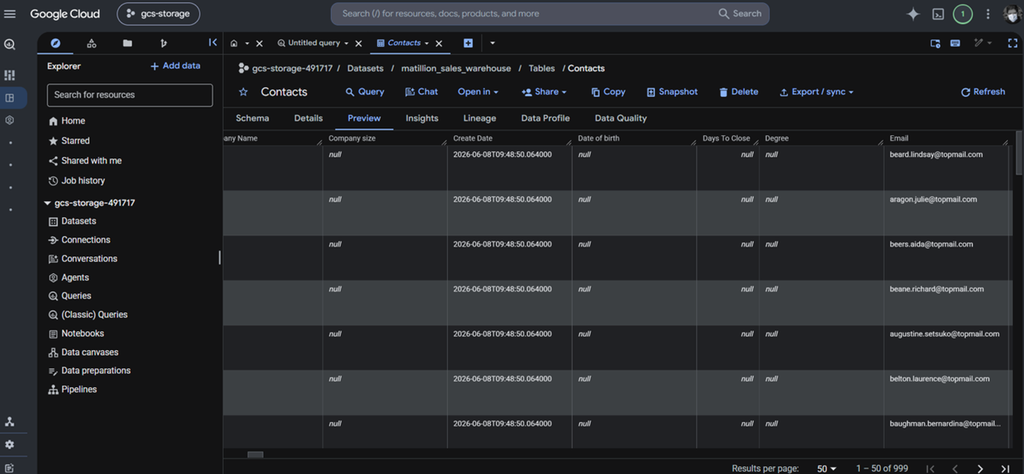The height and width of the screenshot is (474, 1024).
Task: Close the home tab
Action: tap(259, 43)
